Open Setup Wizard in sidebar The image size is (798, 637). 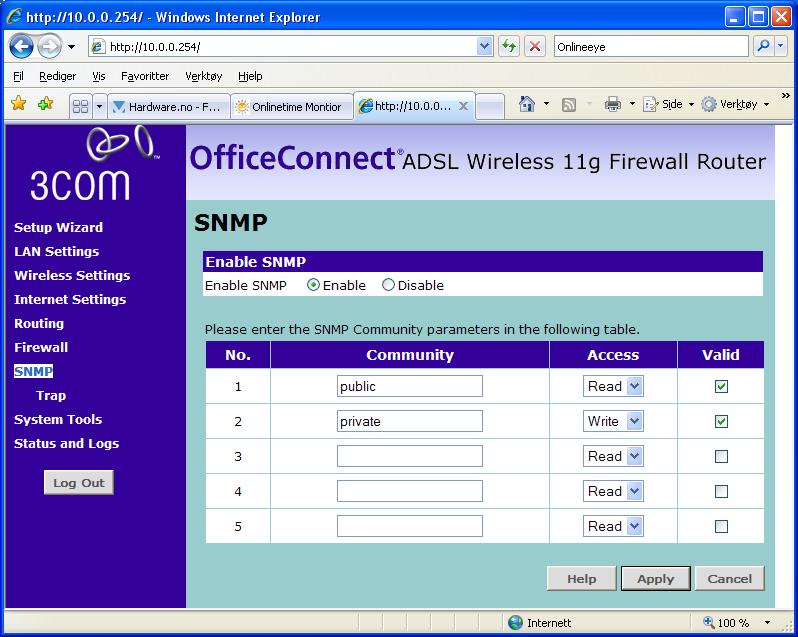click(x=59, y=227)
